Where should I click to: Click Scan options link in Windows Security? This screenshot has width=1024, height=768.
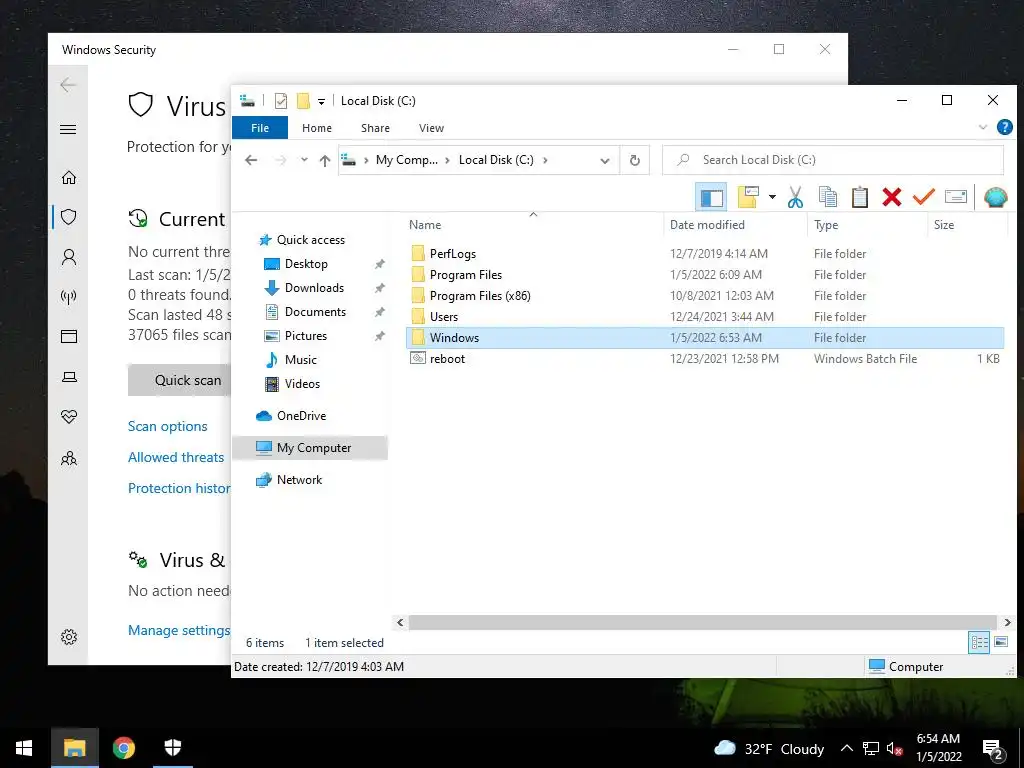[x=167, y=426]
